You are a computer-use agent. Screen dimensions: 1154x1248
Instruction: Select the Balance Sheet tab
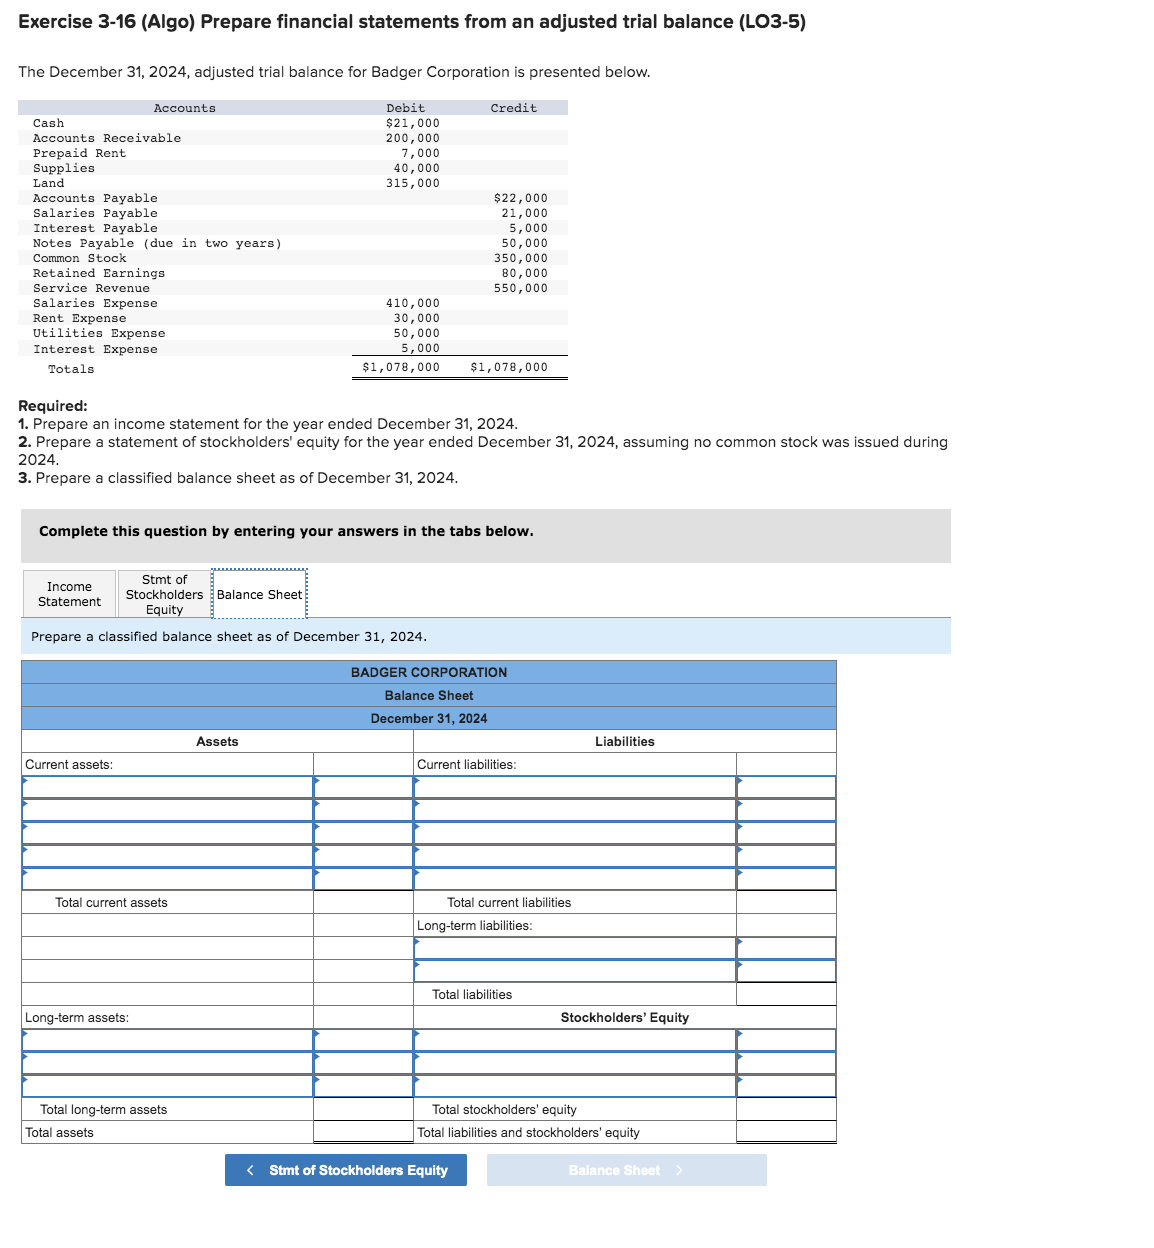point(260,594)
